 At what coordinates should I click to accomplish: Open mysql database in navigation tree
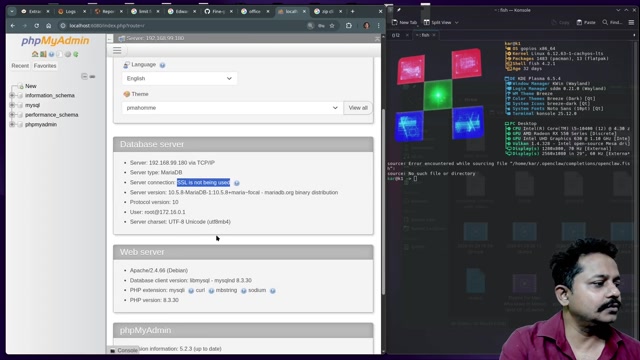tap(32, 105)
